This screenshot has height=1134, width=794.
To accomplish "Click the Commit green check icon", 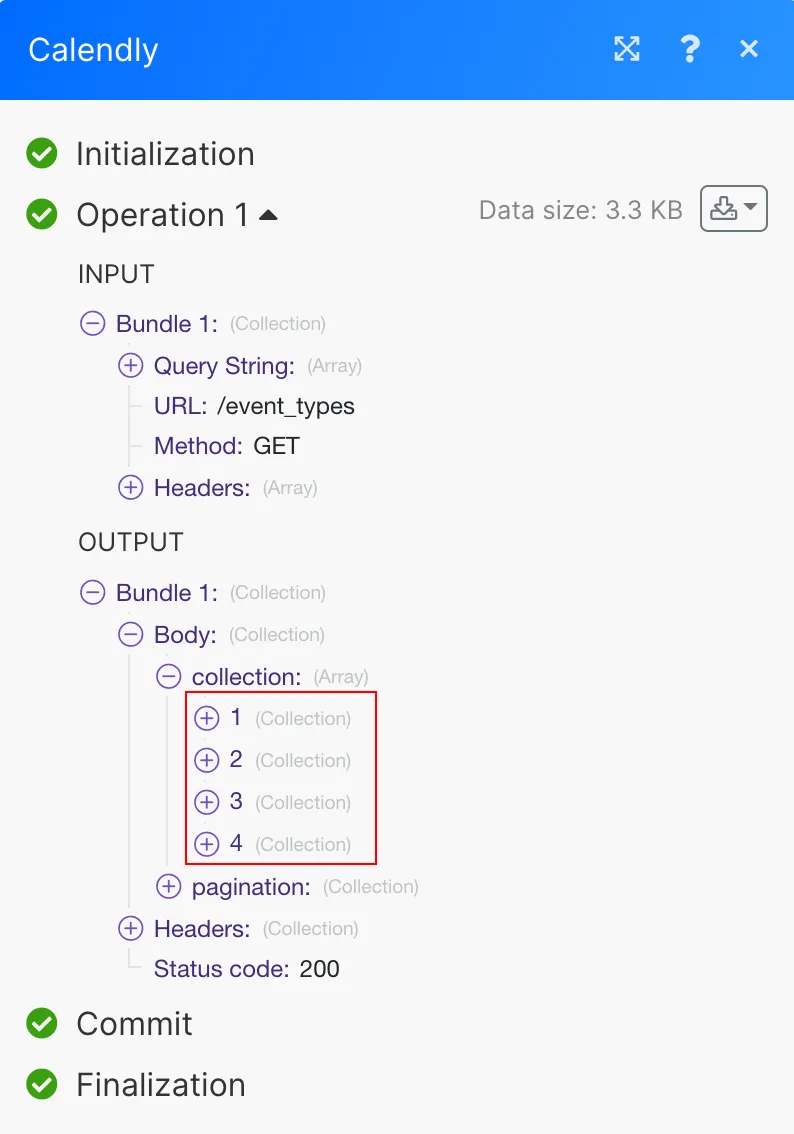I will 41,1024.
